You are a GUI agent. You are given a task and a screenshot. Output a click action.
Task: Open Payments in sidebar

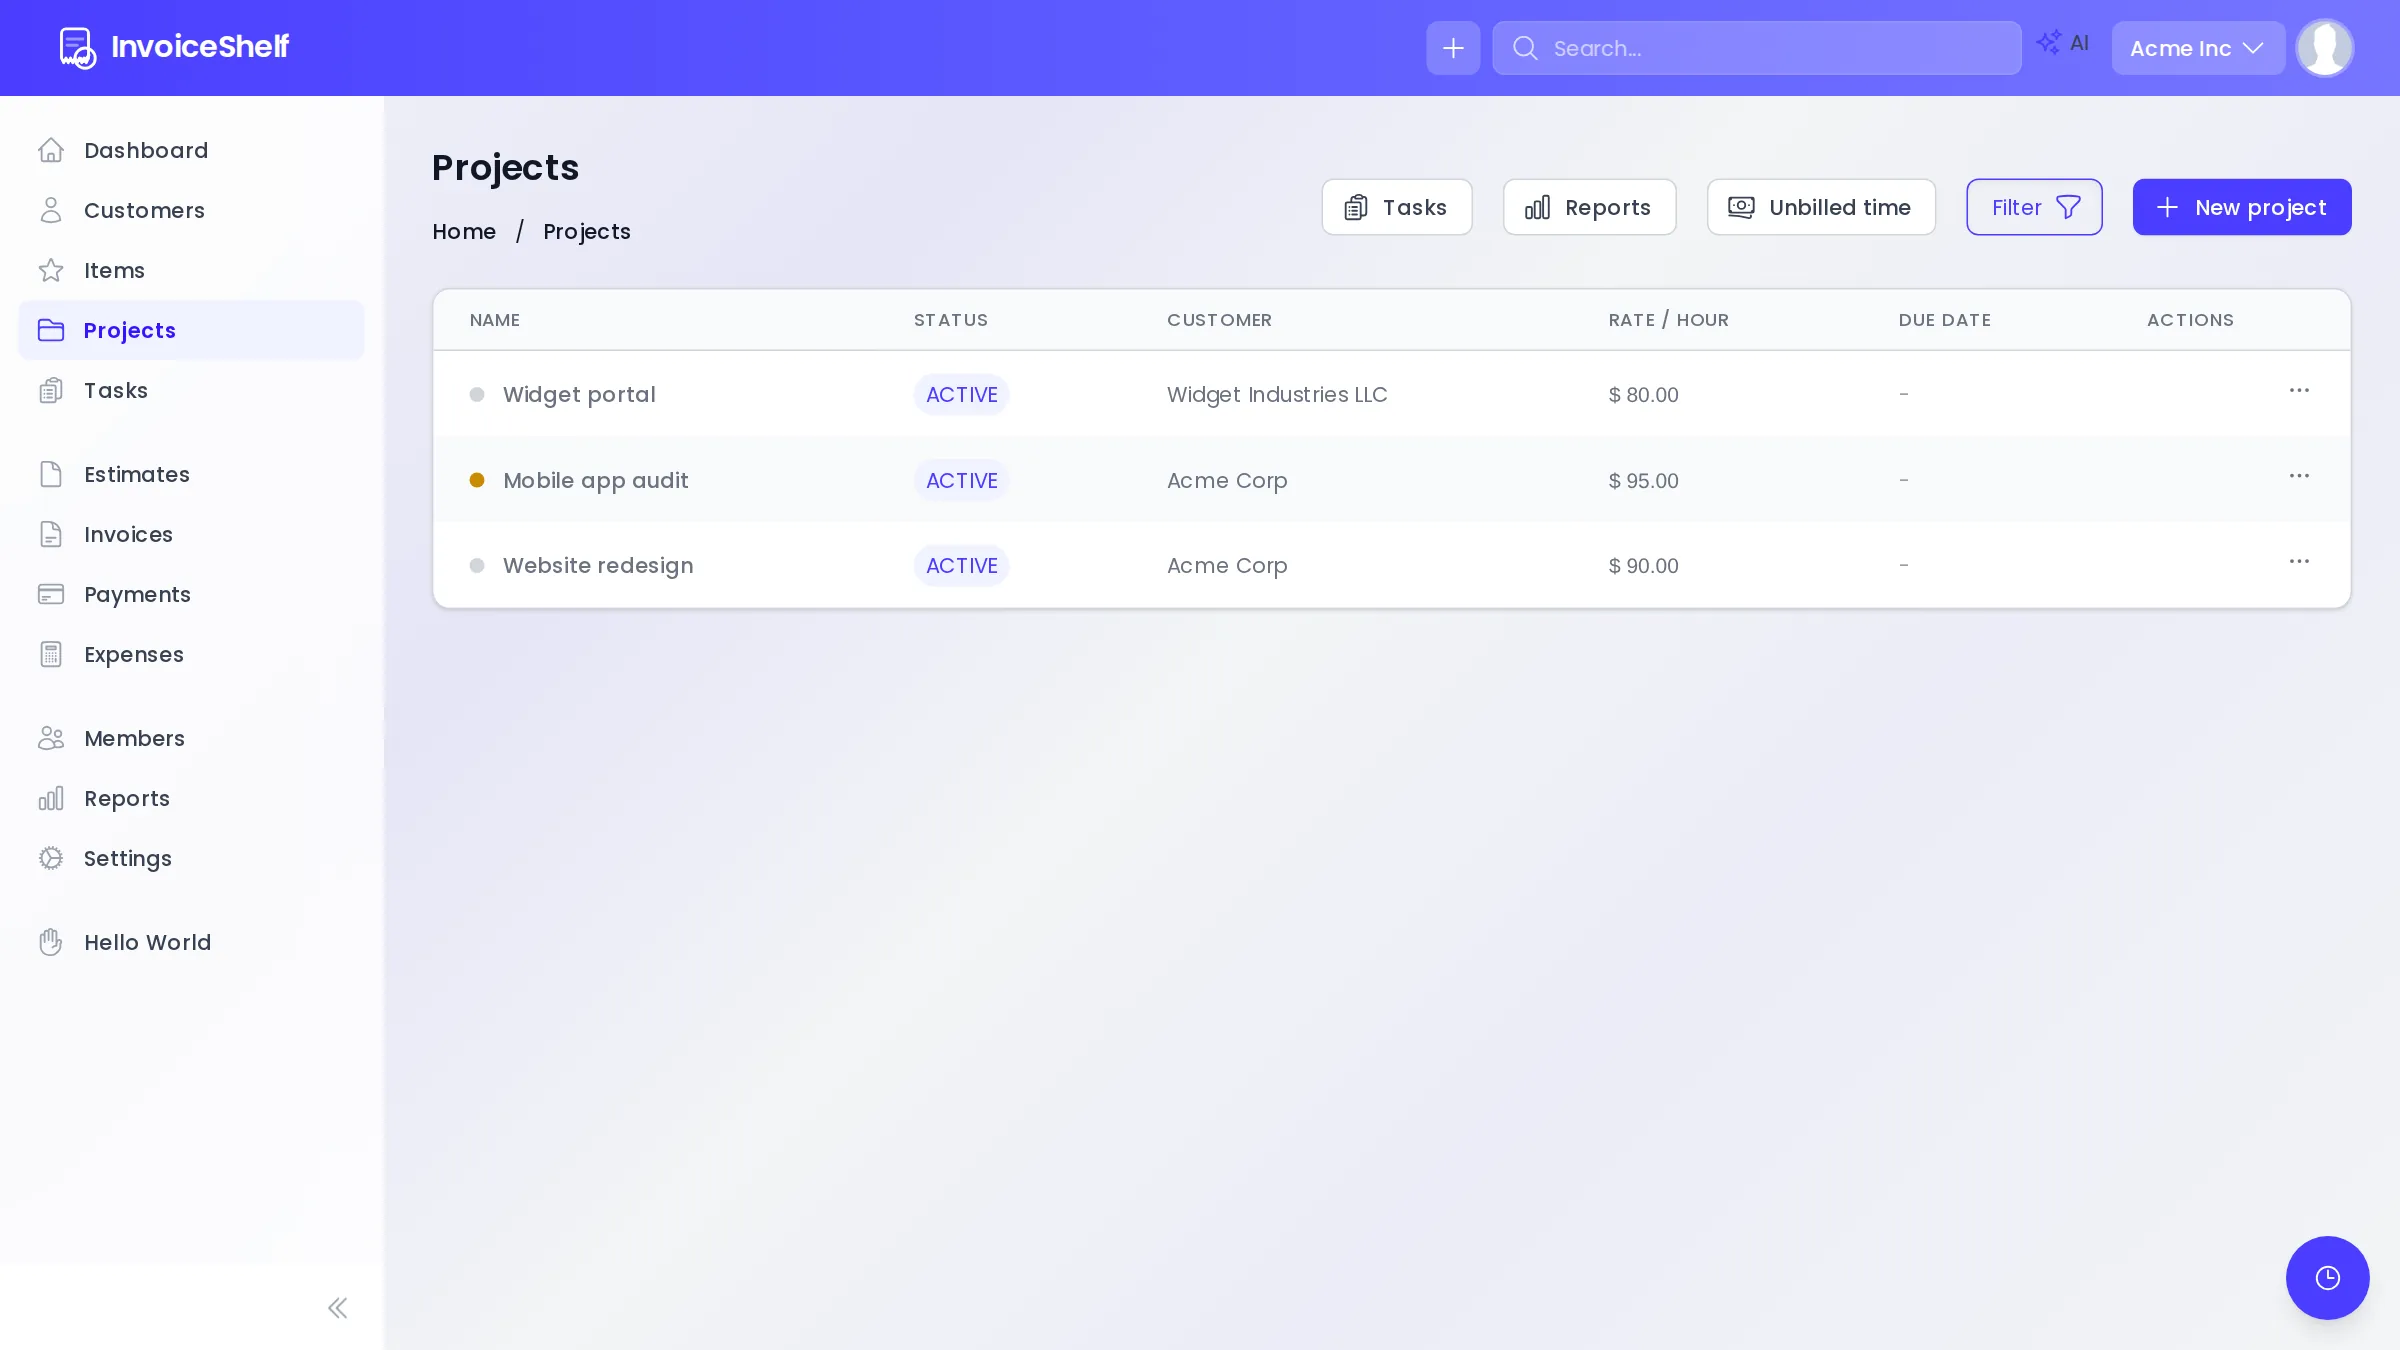(191, 594)
